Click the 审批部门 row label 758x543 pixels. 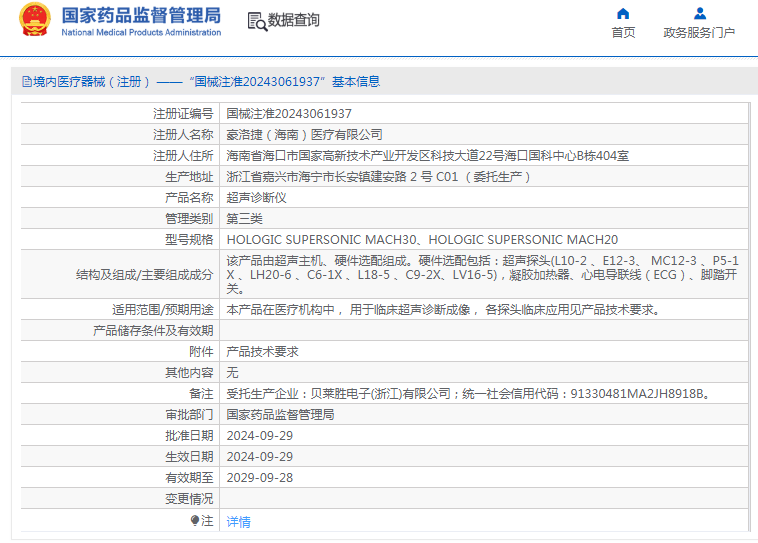(x=189, y=414)
